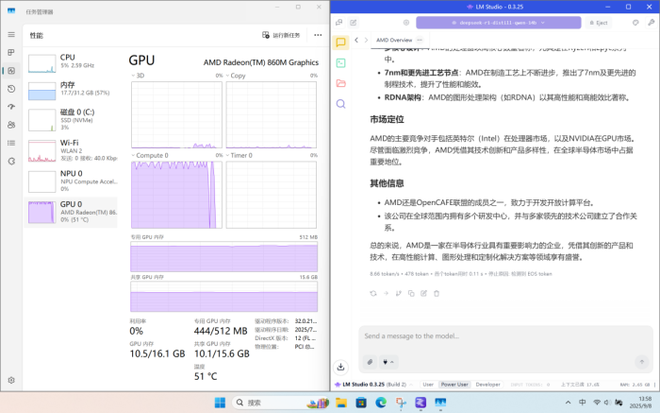This screenshot has height=413, width=660.
Task: Open the Discover search icon in sidebar
Action: [x=341, y=103]
